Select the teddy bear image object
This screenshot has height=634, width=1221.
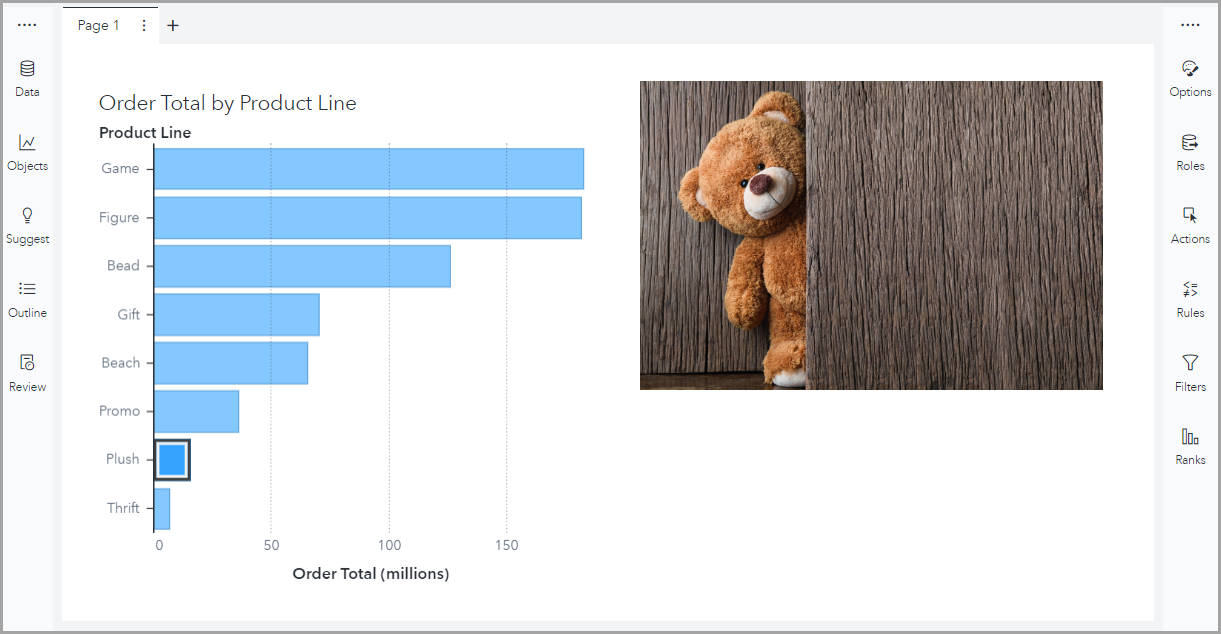pyautogui.click(x=870, y=234)
